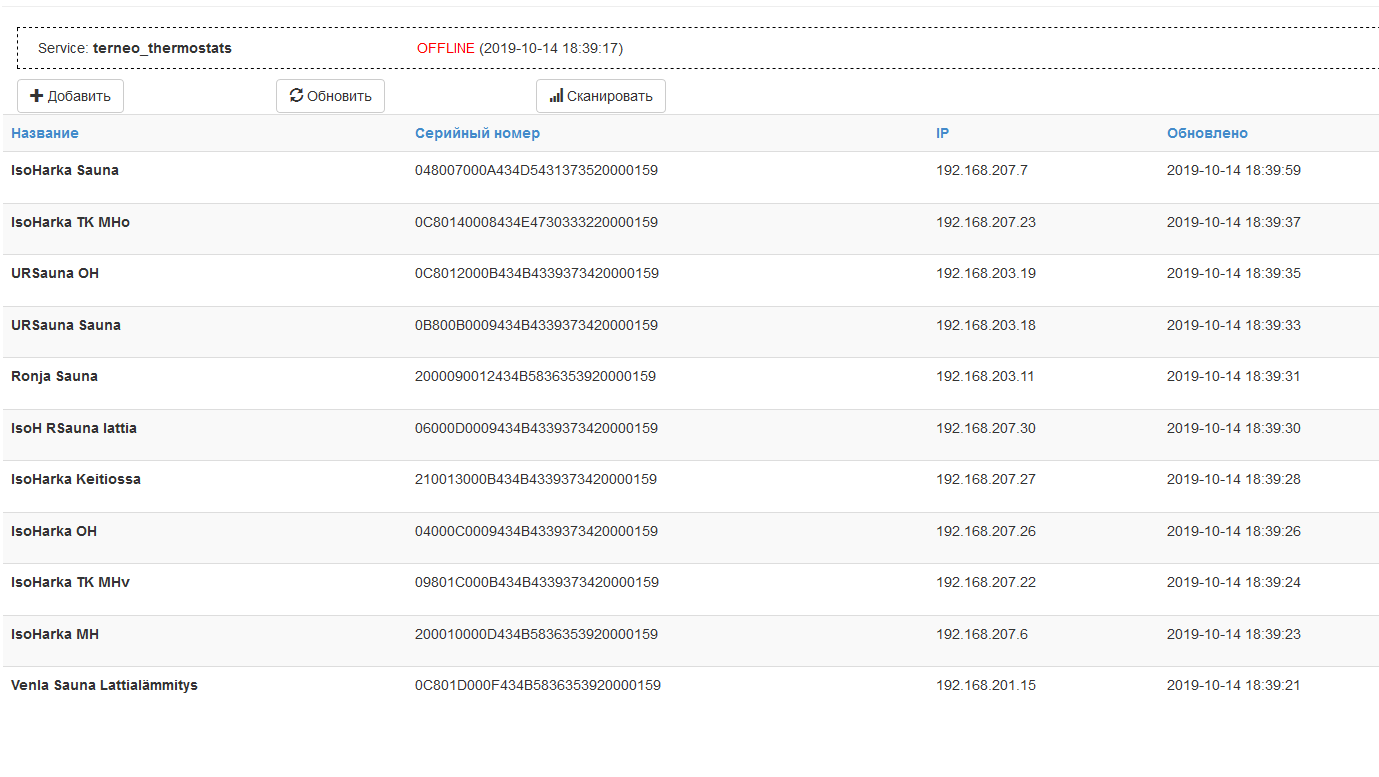Click the signal bars icon on Сканировать
The image size is (1379, 777).
click(x=556, y=97)
